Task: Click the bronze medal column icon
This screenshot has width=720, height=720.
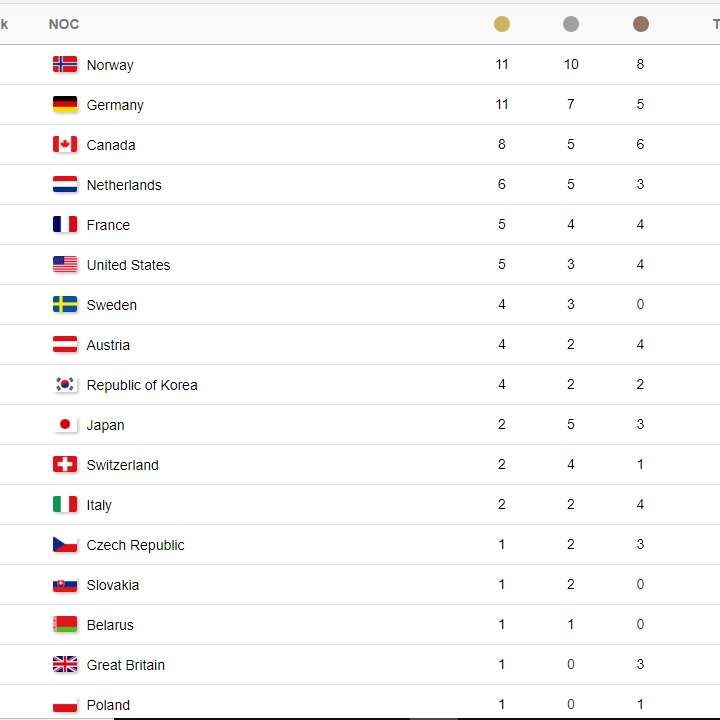Action: coord(641,24)
